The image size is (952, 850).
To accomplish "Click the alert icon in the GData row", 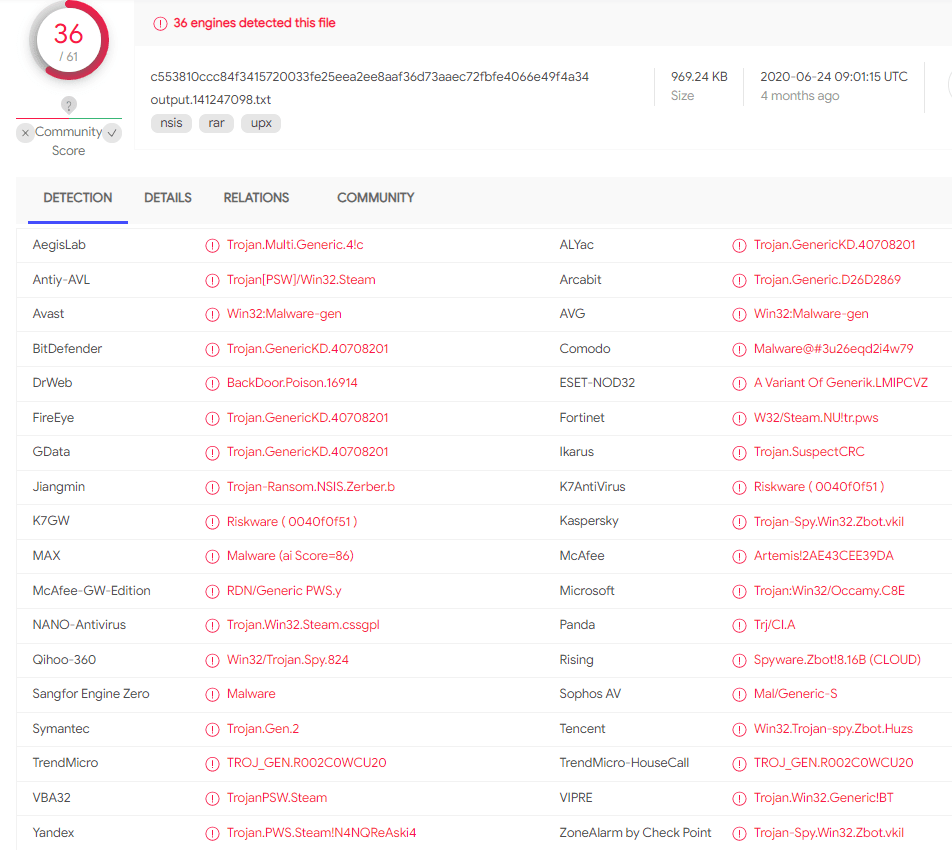I will click(212, 453).
